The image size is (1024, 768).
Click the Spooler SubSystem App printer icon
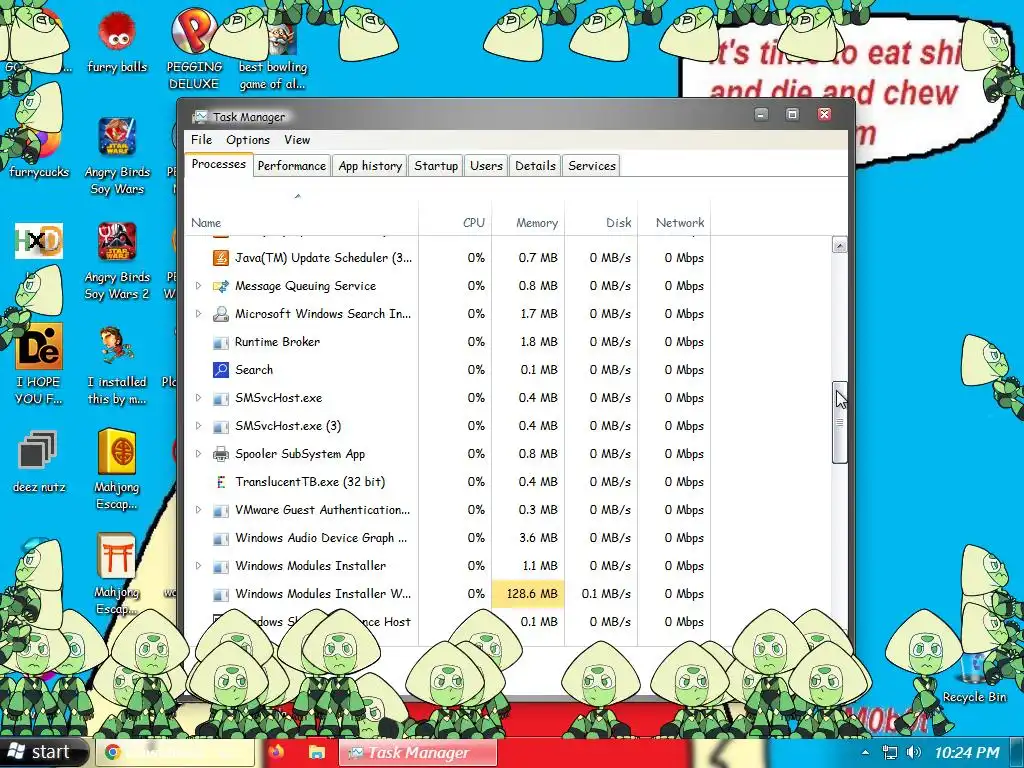coord(221,454)
